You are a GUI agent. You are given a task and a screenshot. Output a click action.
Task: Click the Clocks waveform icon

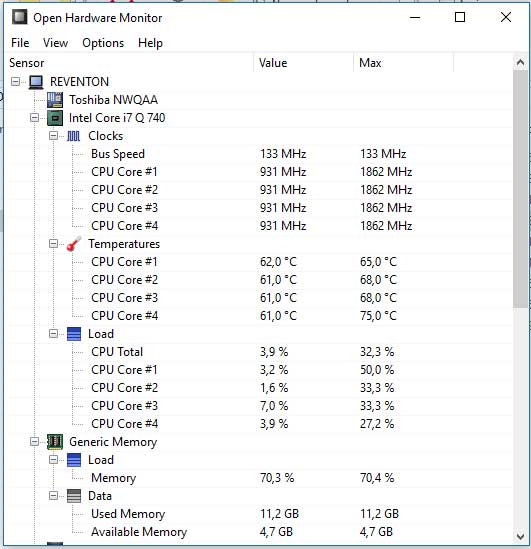(74, 136)
